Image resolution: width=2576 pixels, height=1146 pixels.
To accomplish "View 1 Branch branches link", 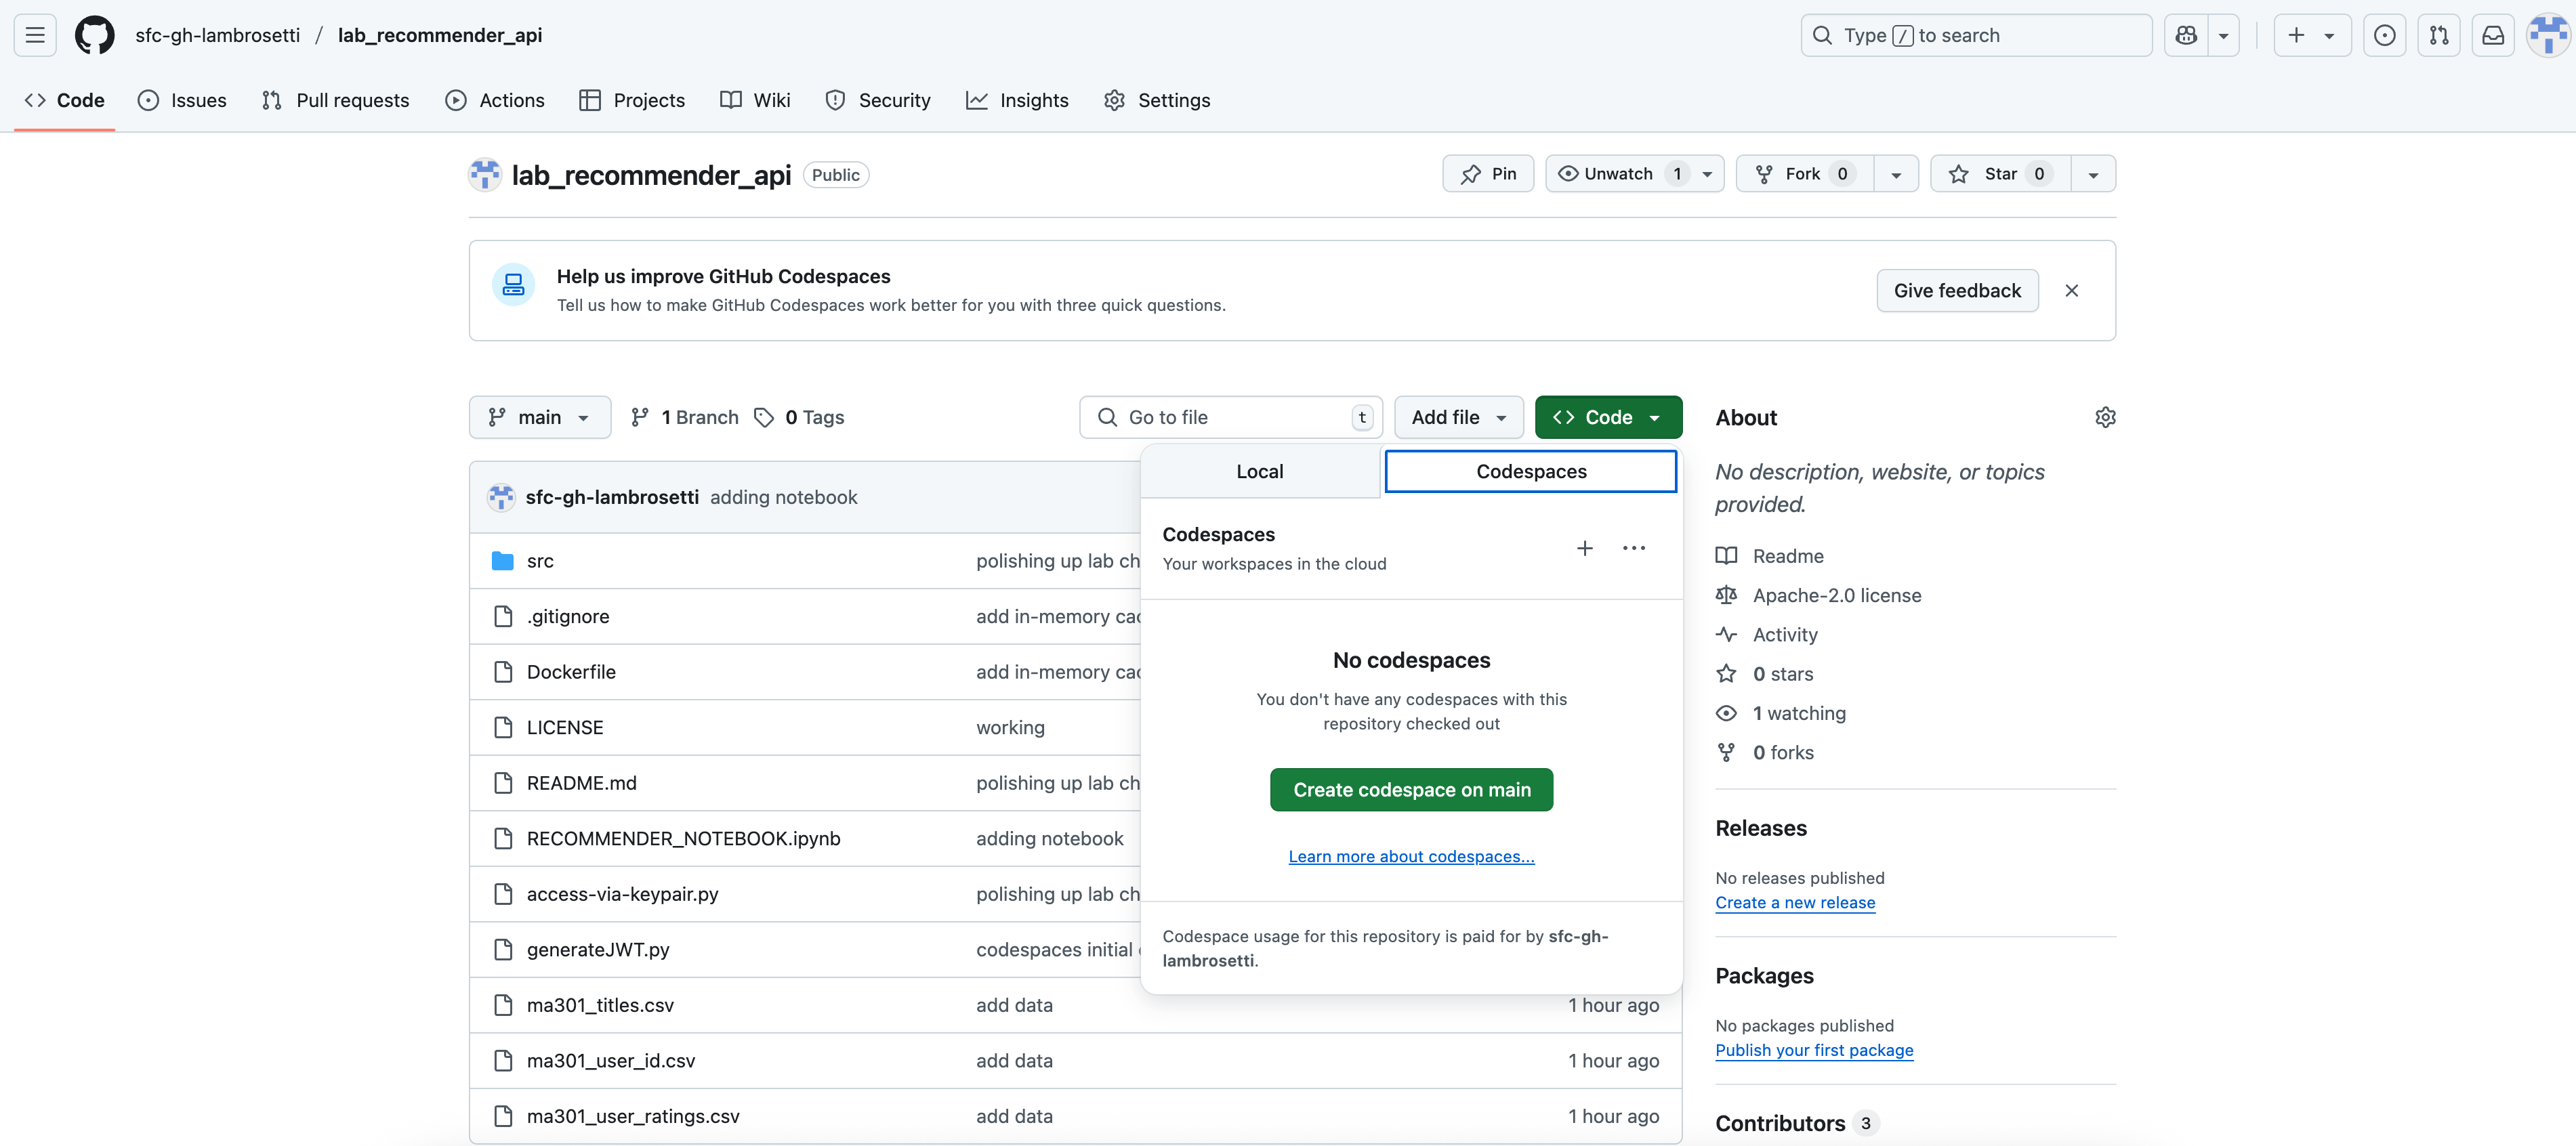I will [x=685, y=417].
